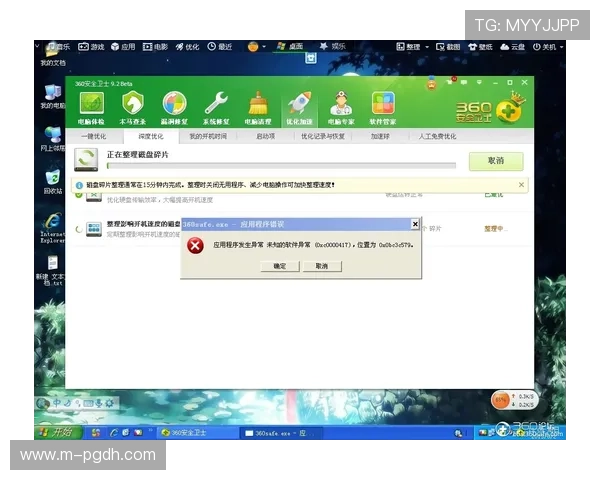Open the 网上邻居 desktop icon

53,139
